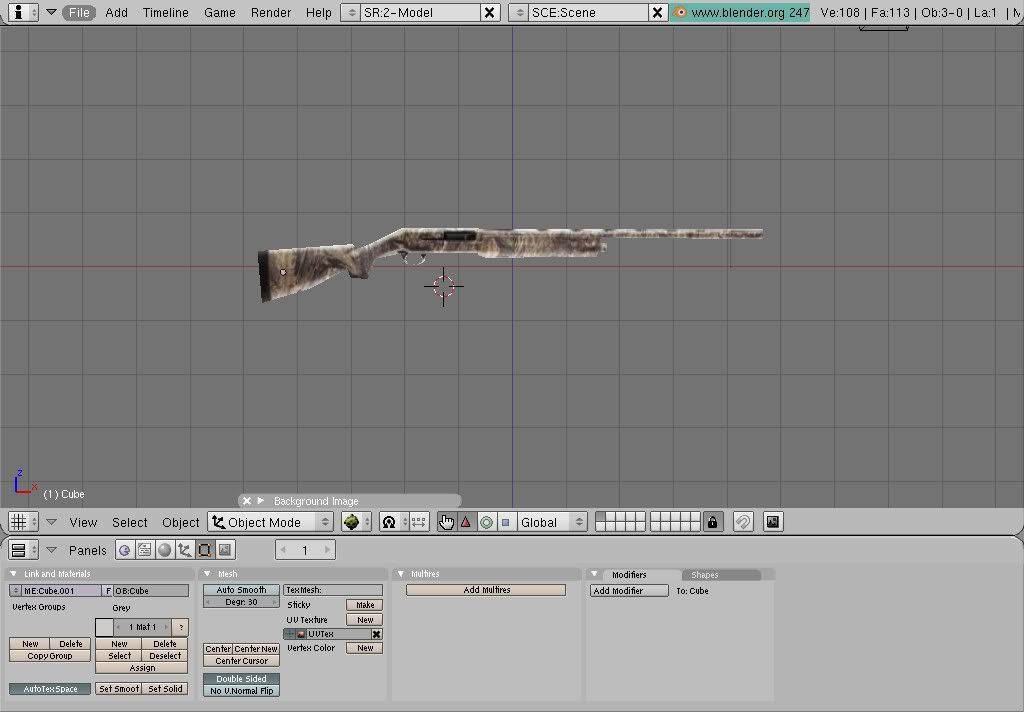The height and width of the screenshot is (712, 1024).
Task: Toggle the Auto Smooth button
Action: point(241,590)
